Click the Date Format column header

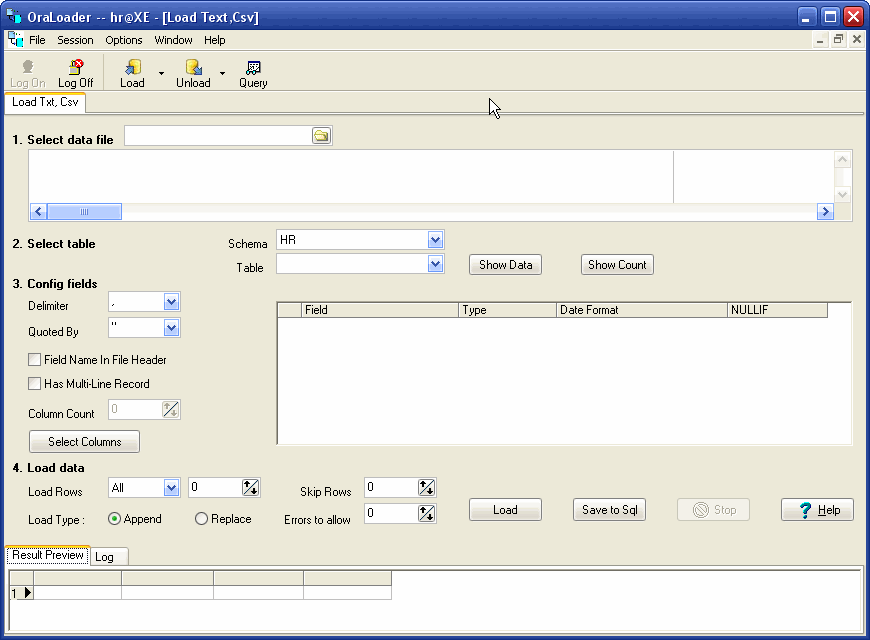(x=642, y=310)
